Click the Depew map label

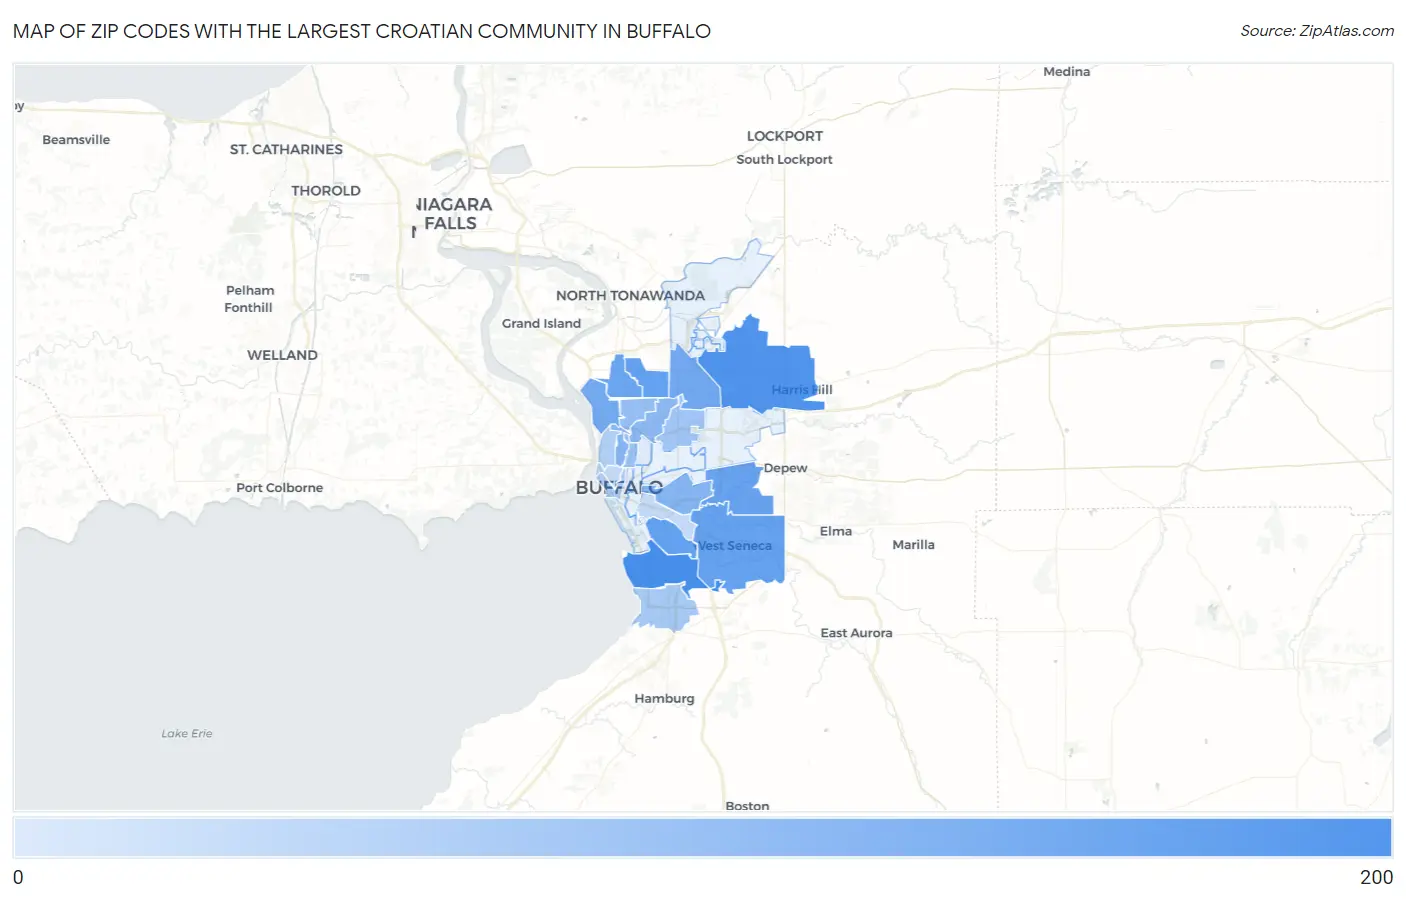coord(785,468)
